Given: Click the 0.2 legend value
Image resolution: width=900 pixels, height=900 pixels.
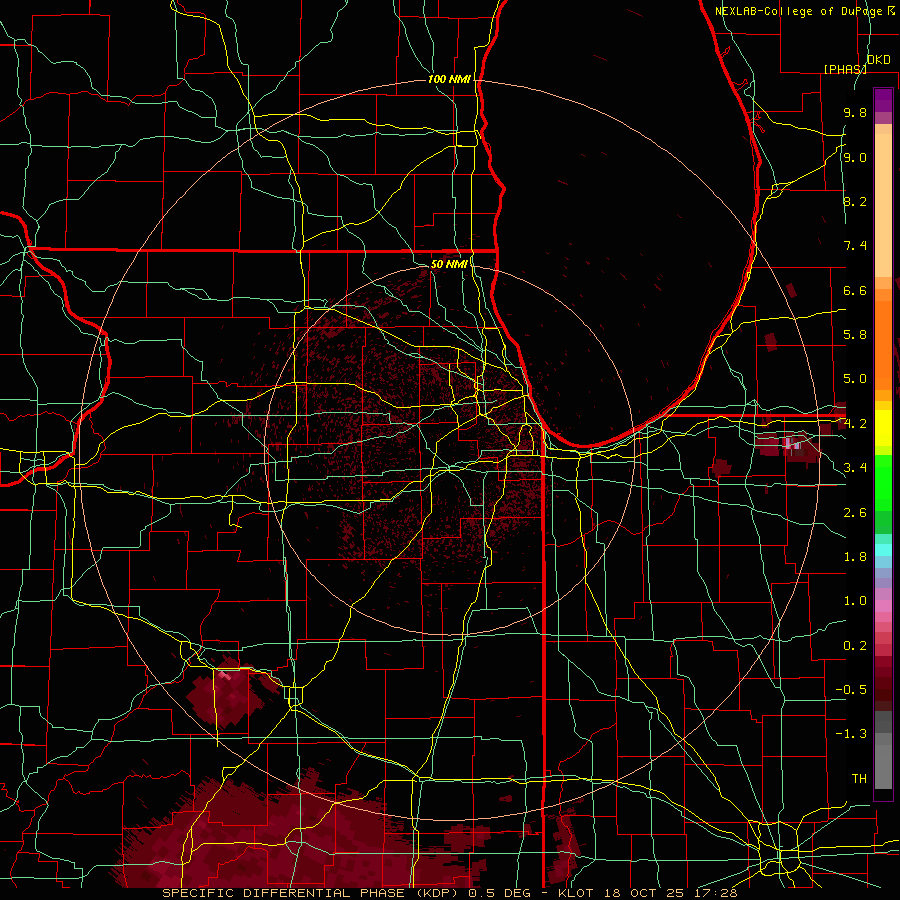Looking at the screenshot, I should [855, 646].
